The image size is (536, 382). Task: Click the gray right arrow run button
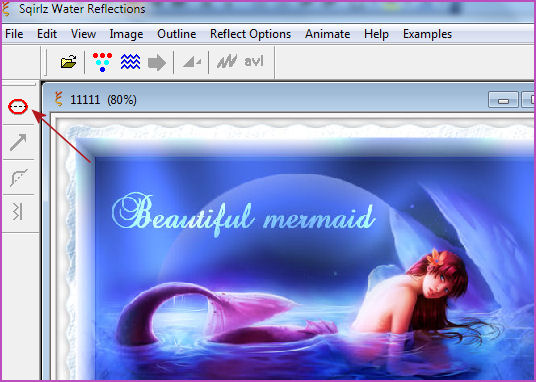click(x=157, y=63)
